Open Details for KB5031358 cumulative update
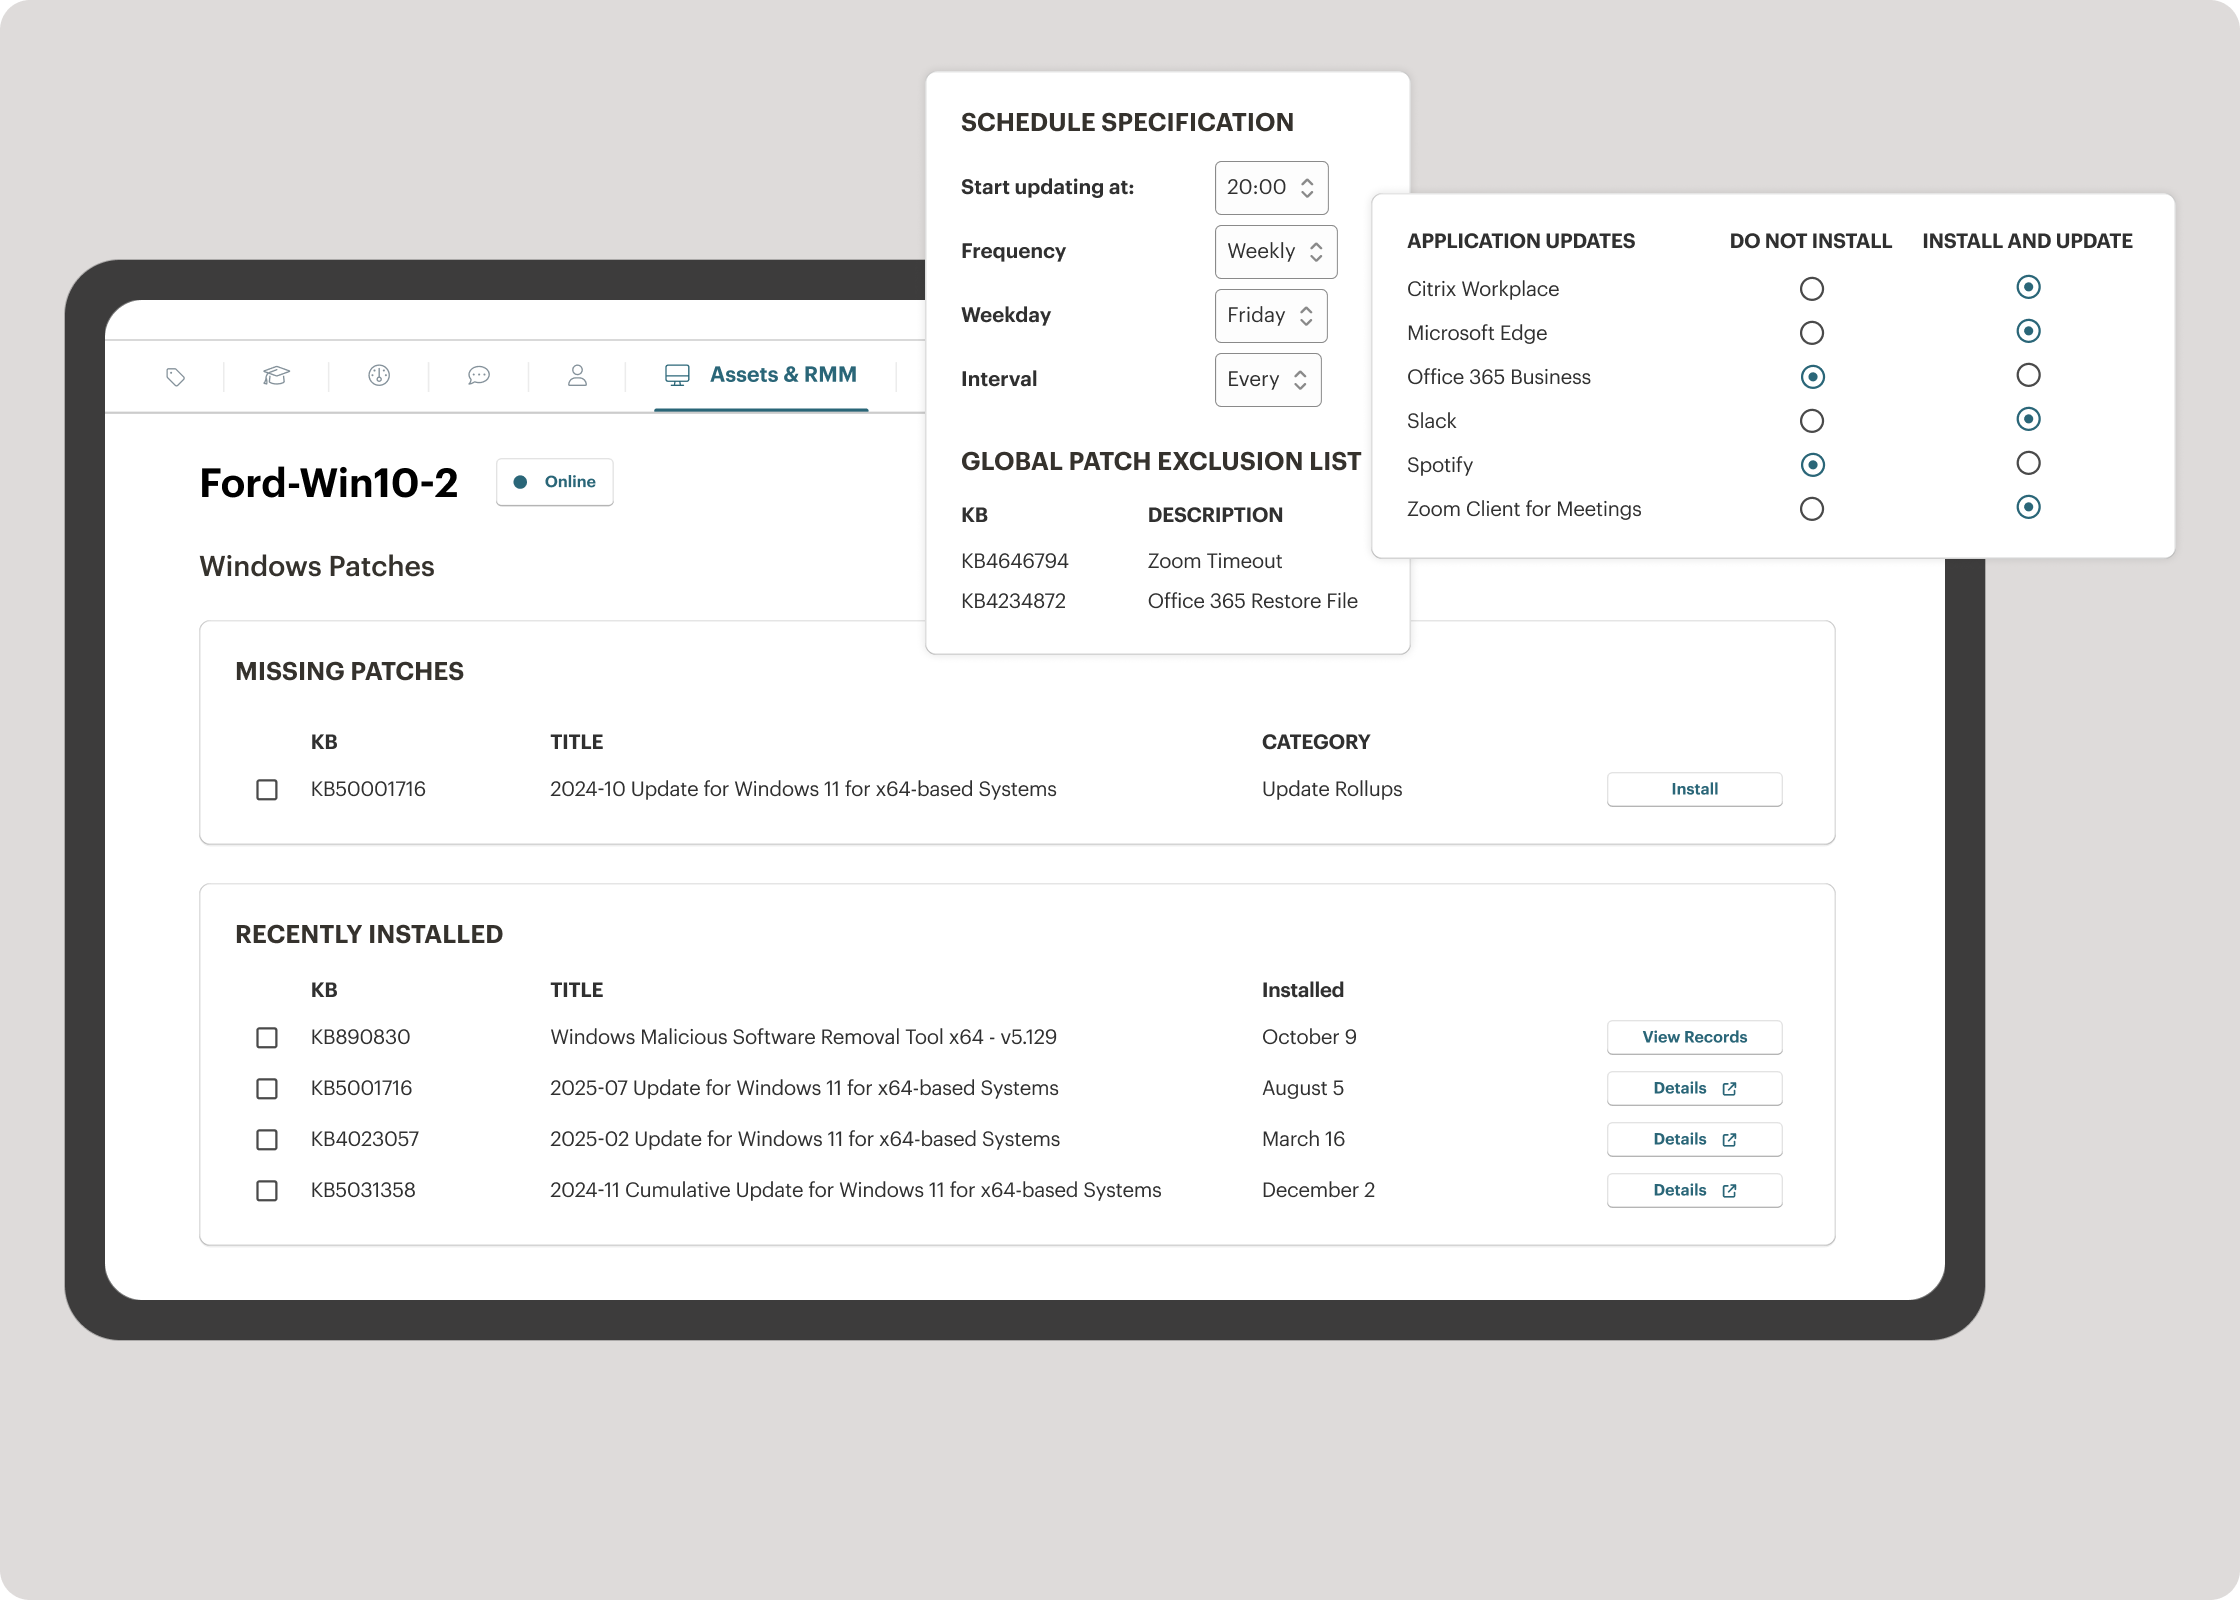This screenshot has height=1600, width=2240. [x=1694, y=1190]
